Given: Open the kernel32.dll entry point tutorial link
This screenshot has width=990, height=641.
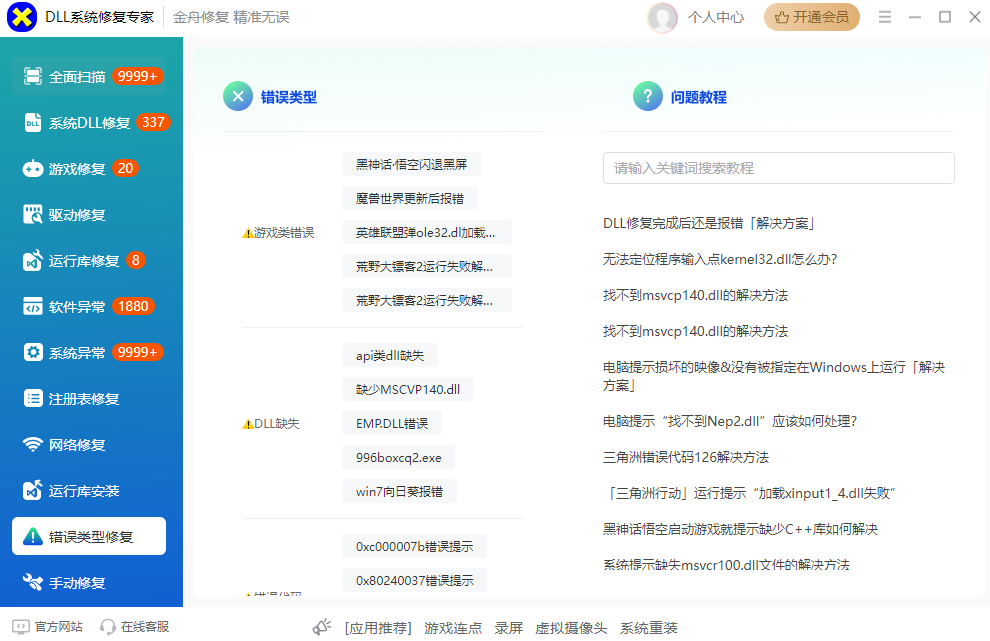Looking at the screenshot, I should (719, 259).
